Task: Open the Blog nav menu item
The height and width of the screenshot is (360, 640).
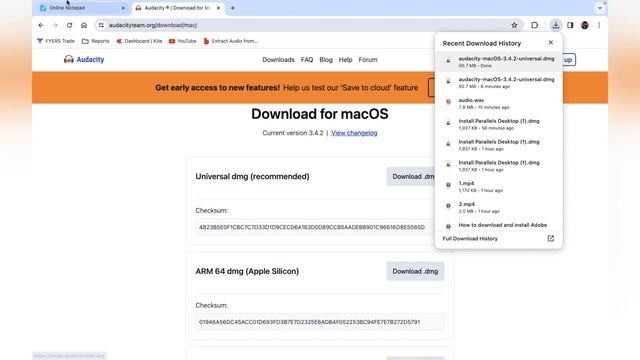Action: point(326,60)
